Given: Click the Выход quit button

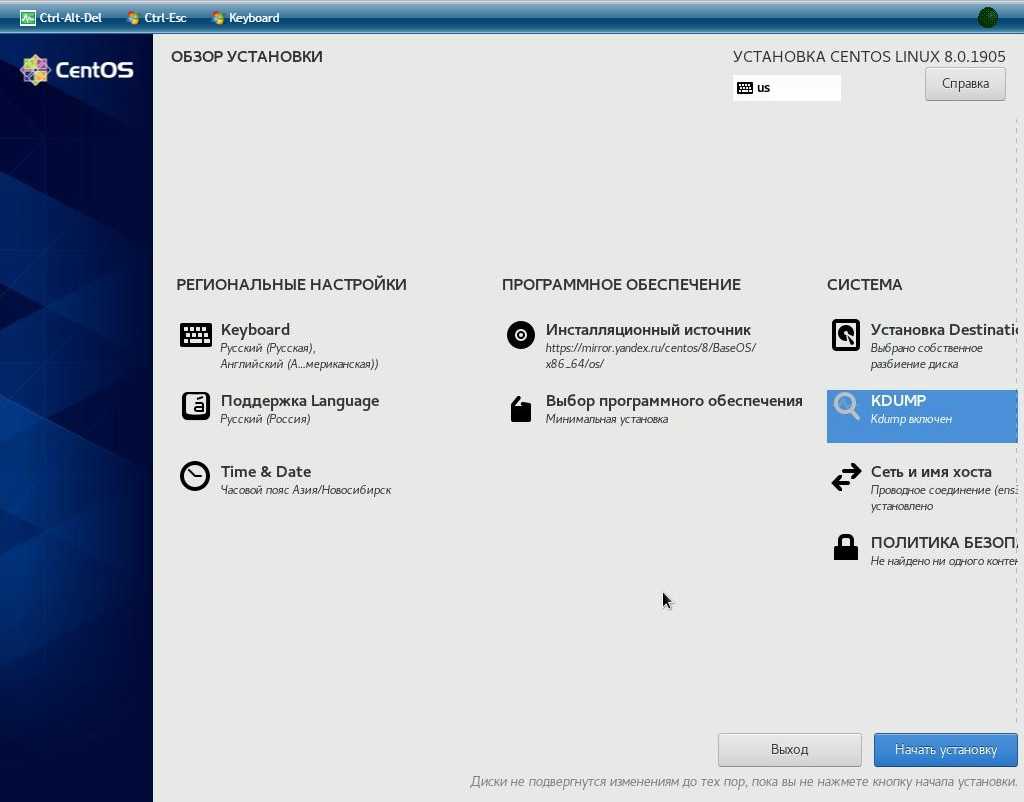Looking at the screenshot, I should [x=789, y=749].
